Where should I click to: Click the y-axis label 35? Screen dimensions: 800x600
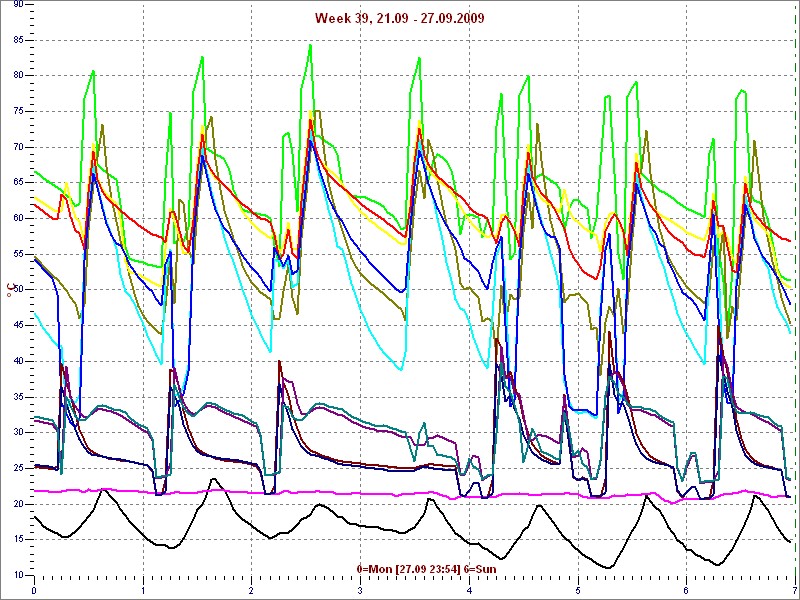(x=17, y=397)
